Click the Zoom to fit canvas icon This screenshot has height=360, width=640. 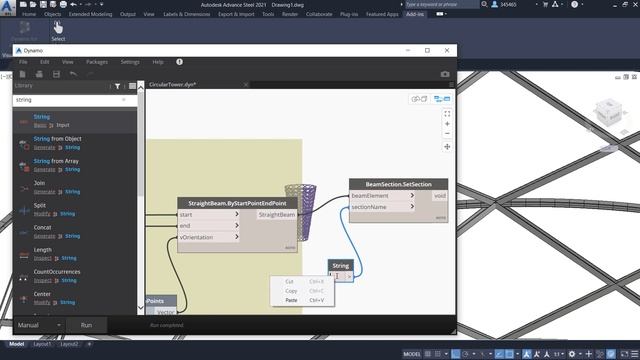coord(447,114)
